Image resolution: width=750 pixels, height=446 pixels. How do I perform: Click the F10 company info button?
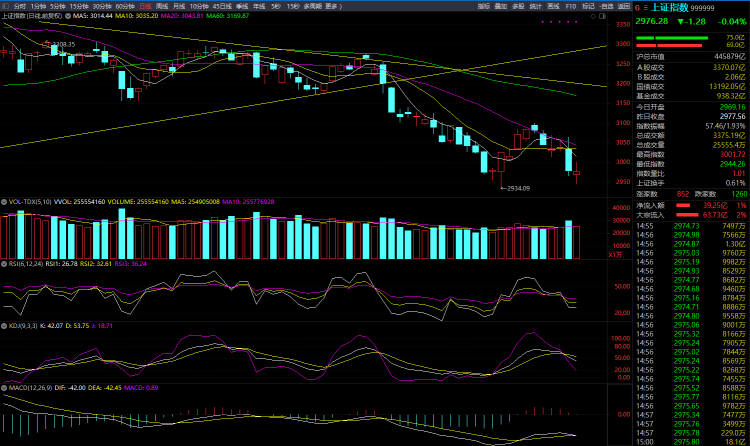pos(571,6)
